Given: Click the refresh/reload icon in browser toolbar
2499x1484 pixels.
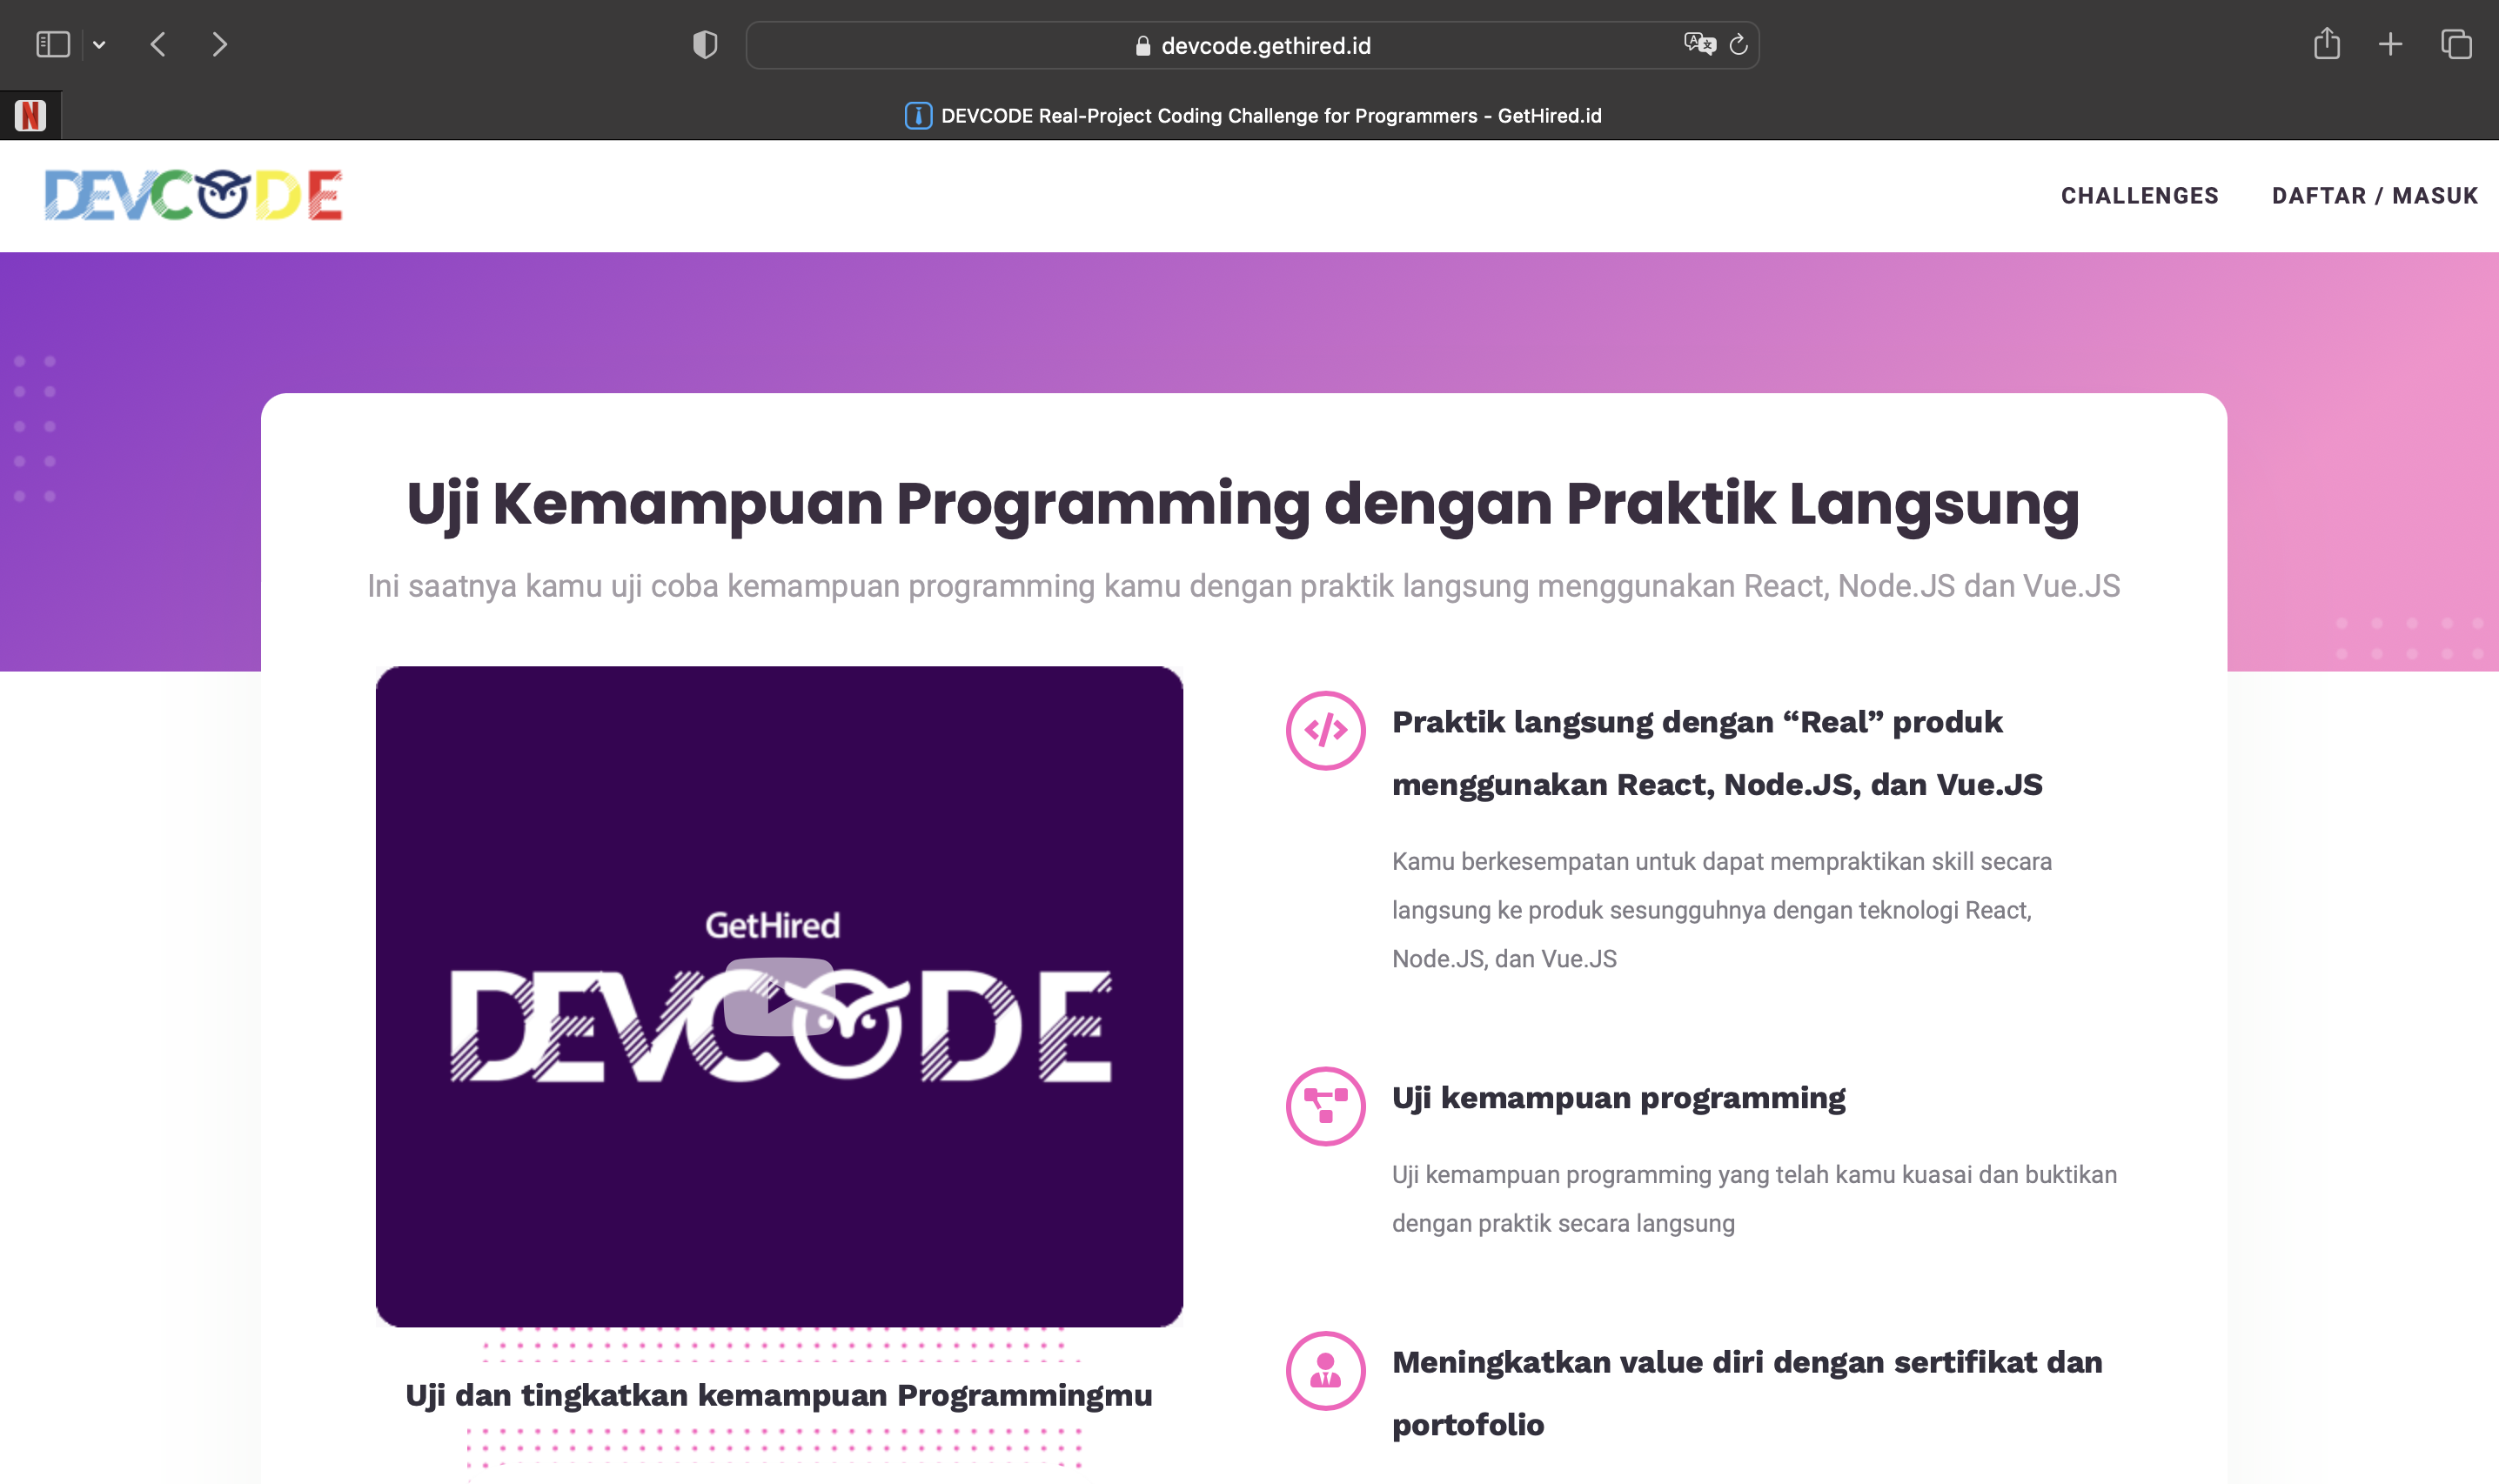Looking at the screenshot, I should 1739,44.
